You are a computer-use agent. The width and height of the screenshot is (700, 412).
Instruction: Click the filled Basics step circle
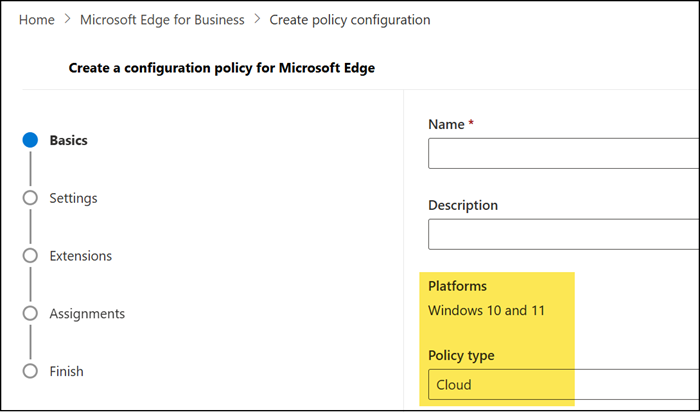(x=30, y=140)
